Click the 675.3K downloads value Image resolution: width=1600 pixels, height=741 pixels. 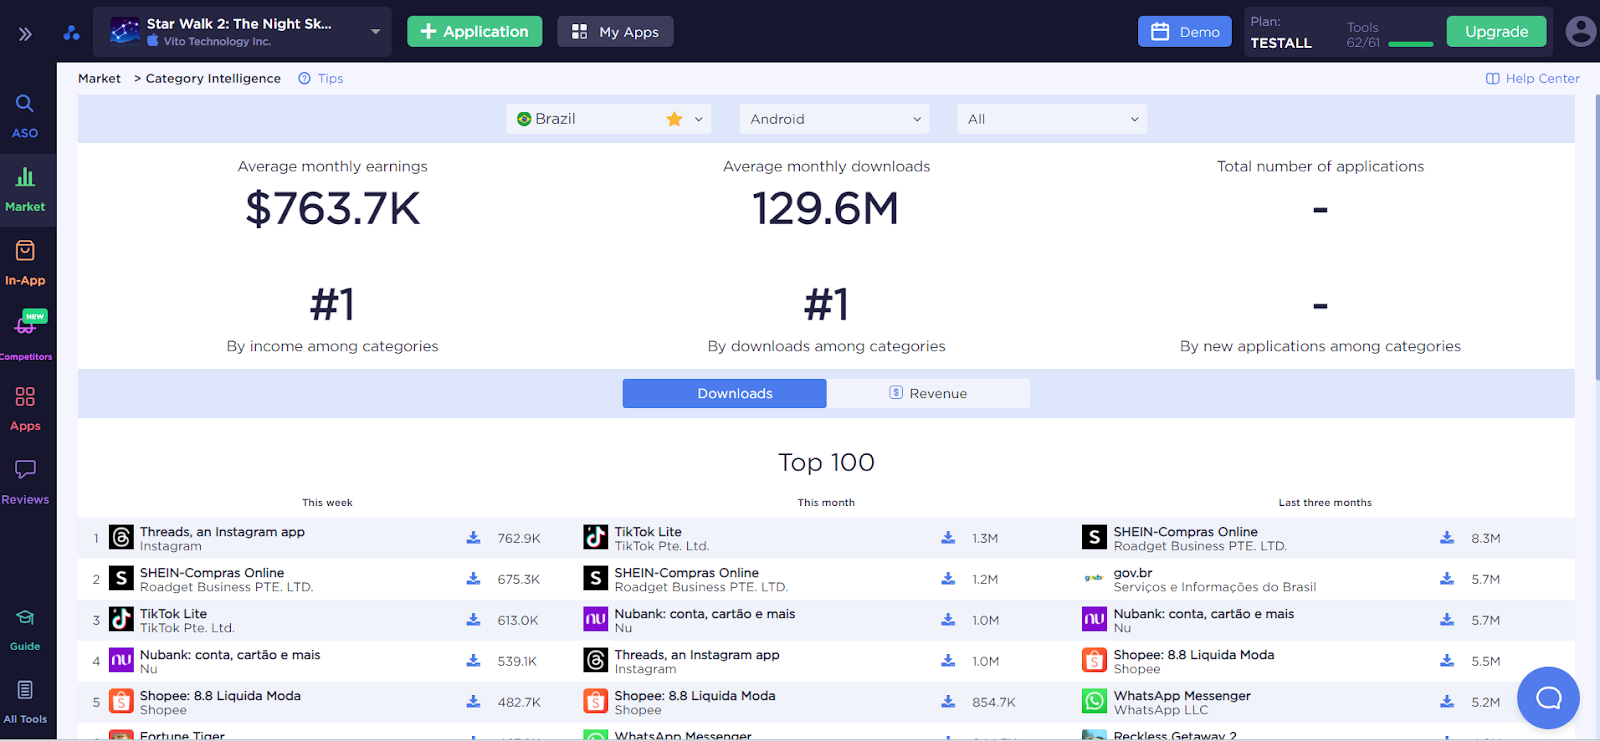click(x=519, y=579)
